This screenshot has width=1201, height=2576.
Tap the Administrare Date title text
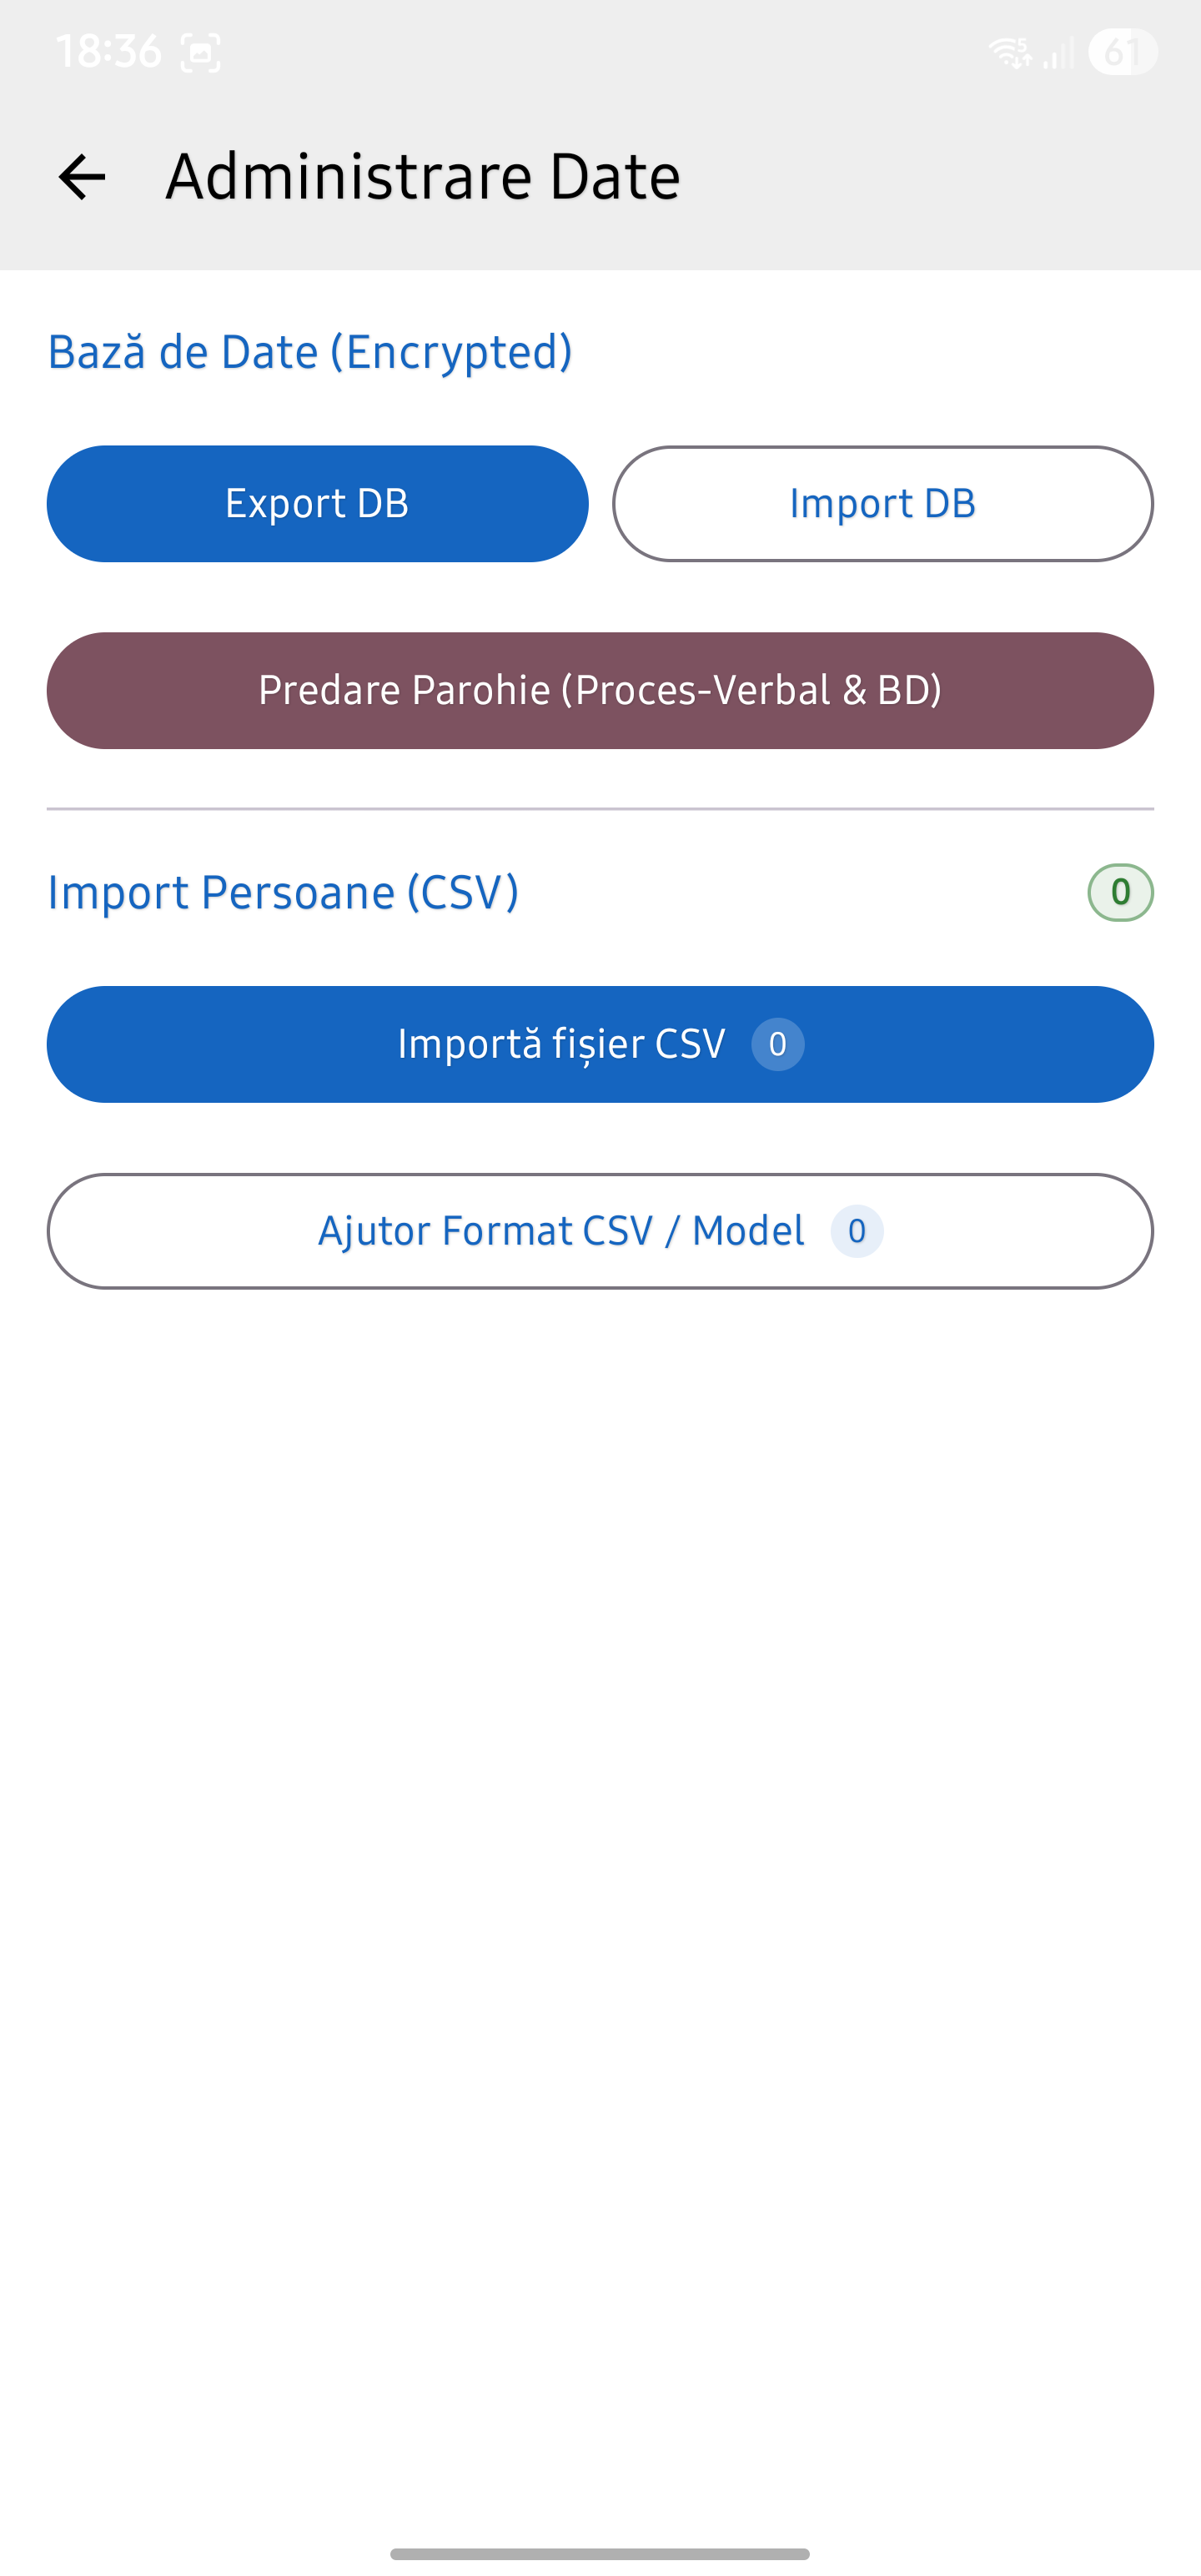click(422, 176)
